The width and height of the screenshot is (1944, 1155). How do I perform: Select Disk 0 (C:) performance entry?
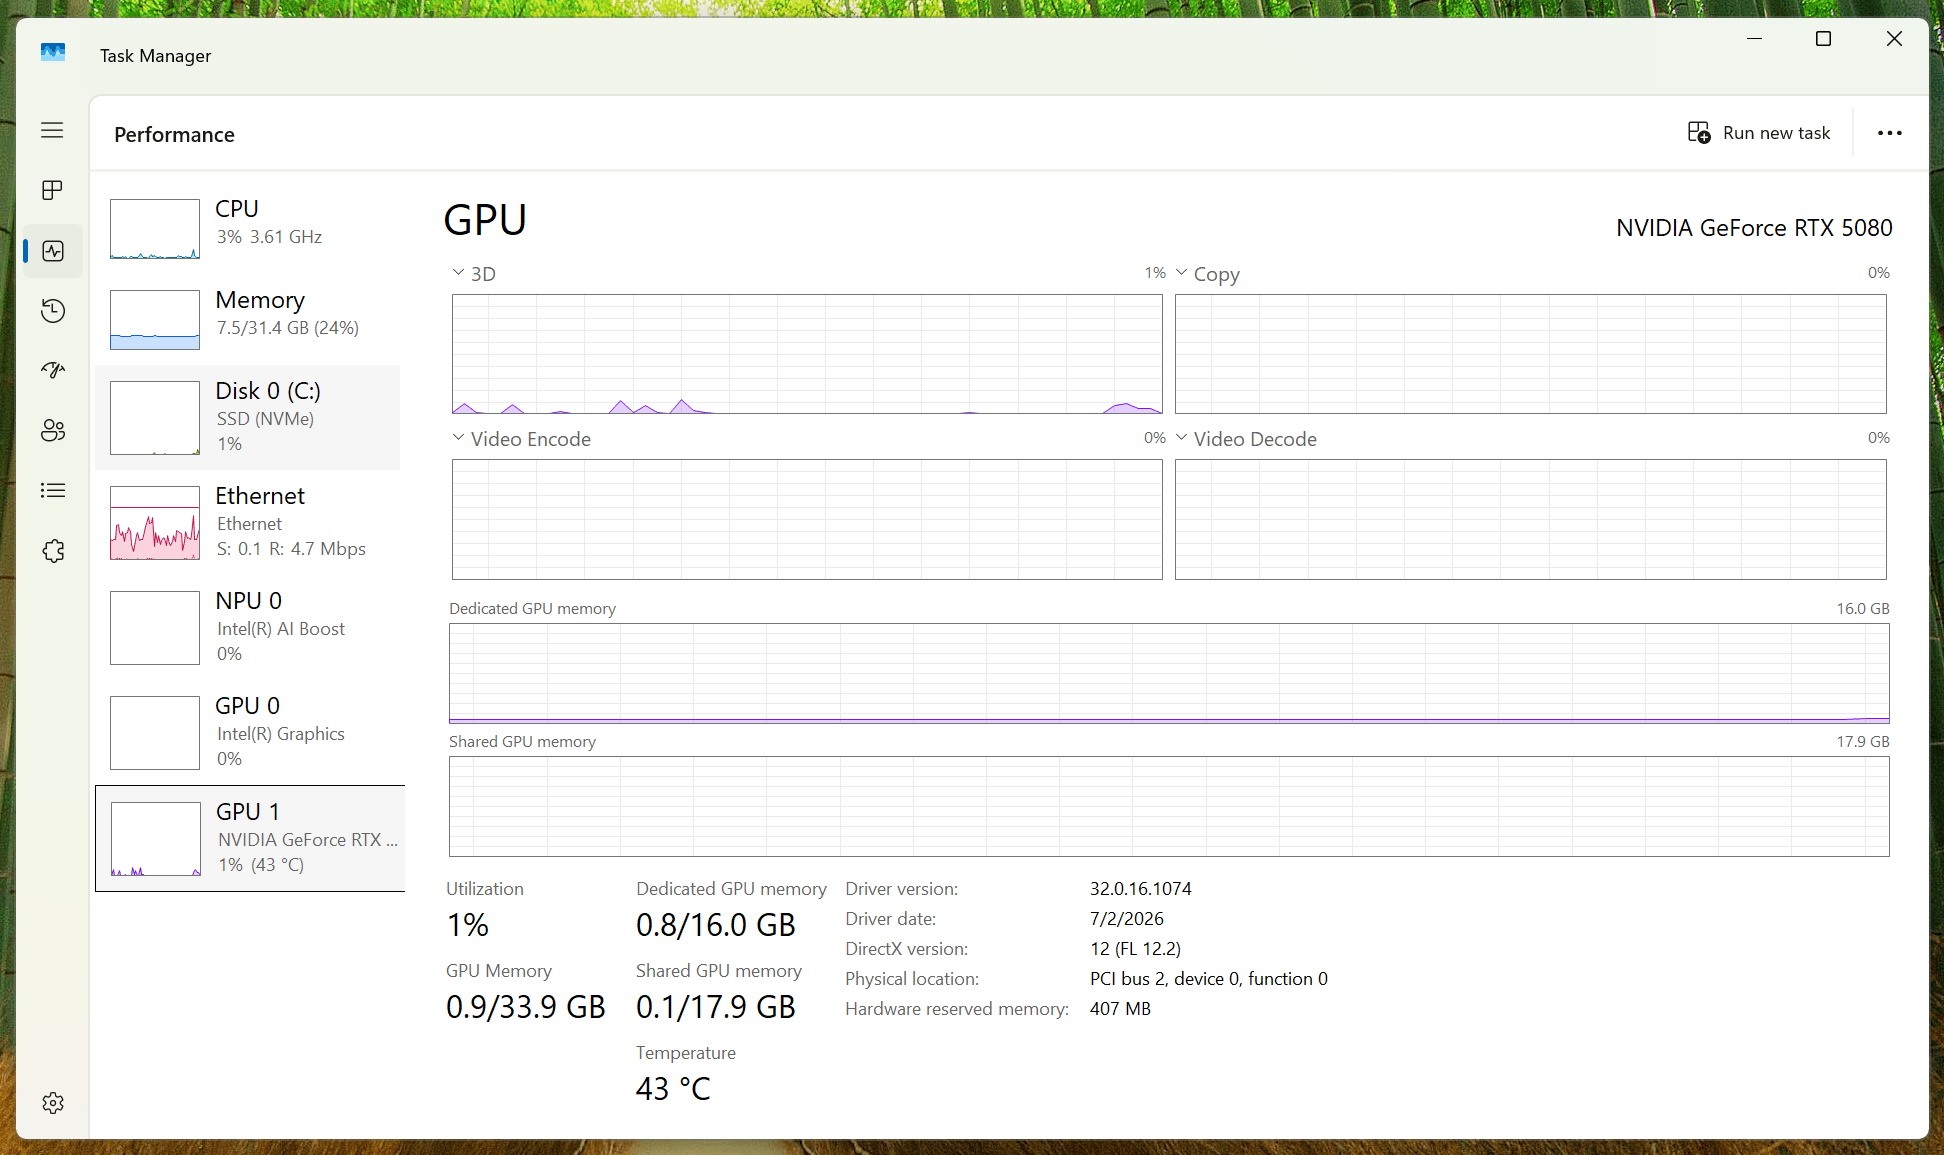250,418
